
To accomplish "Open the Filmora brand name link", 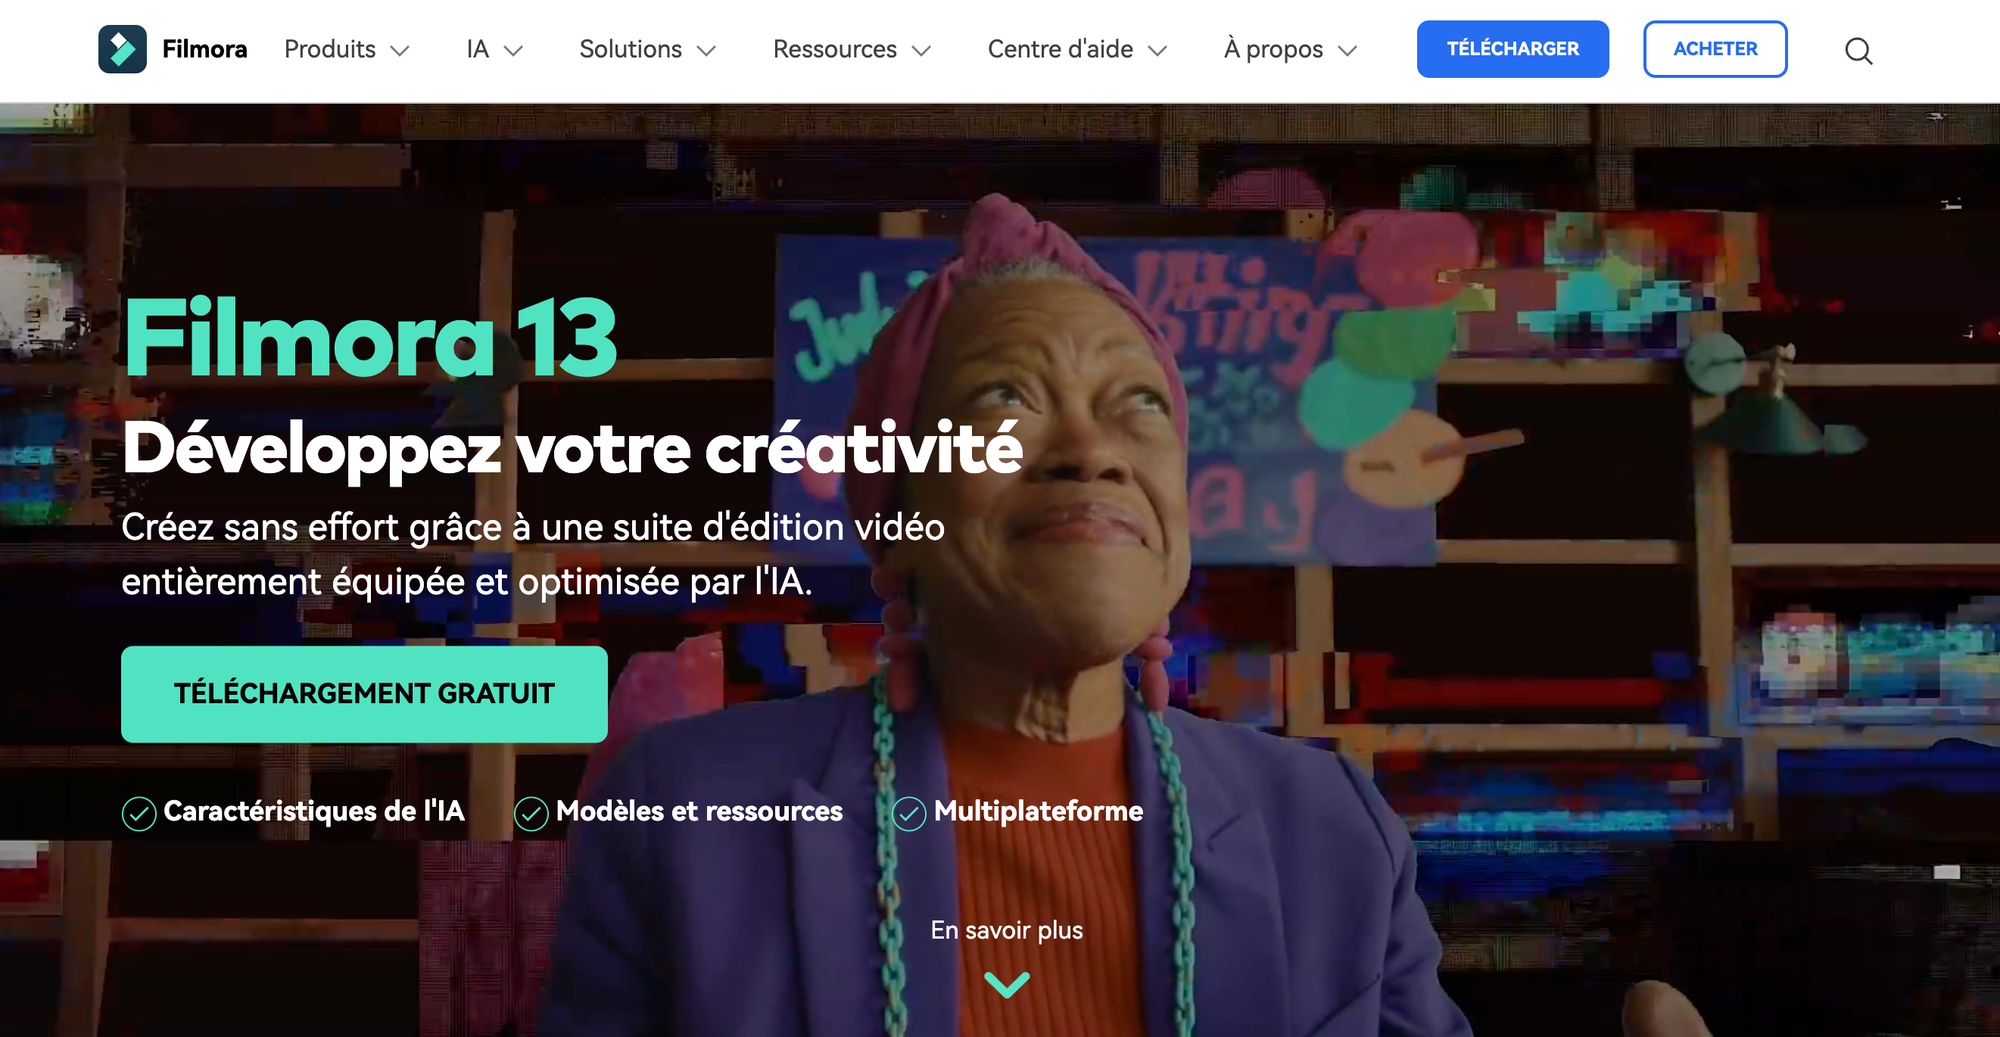I will (204, 49).
